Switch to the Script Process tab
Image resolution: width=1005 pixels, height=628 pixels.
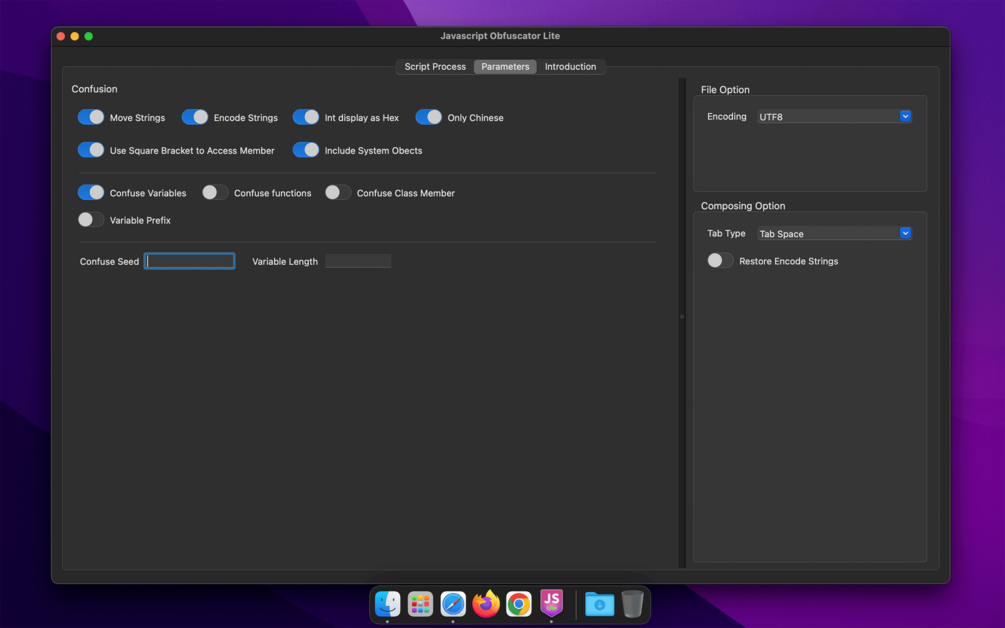point(435,67)
